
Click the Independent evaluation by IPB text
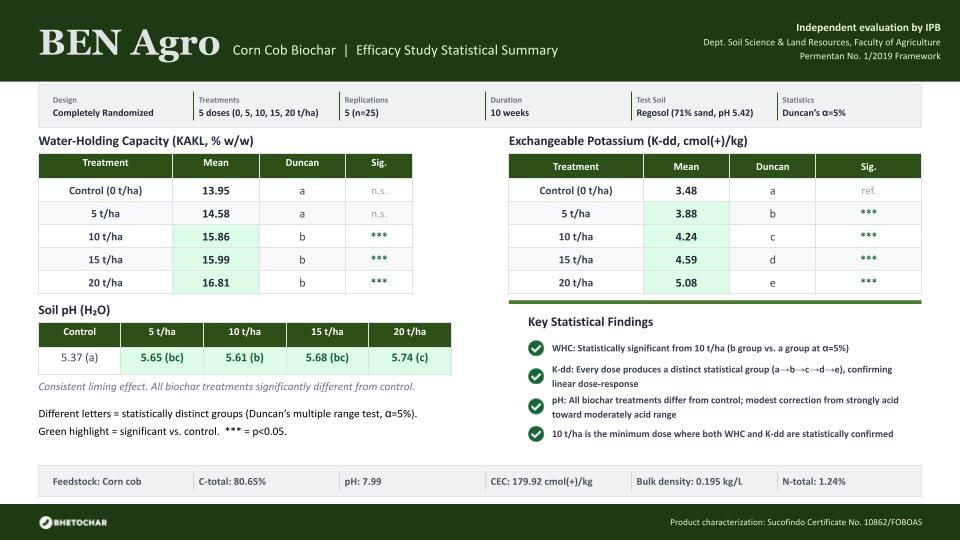[868, 26]
